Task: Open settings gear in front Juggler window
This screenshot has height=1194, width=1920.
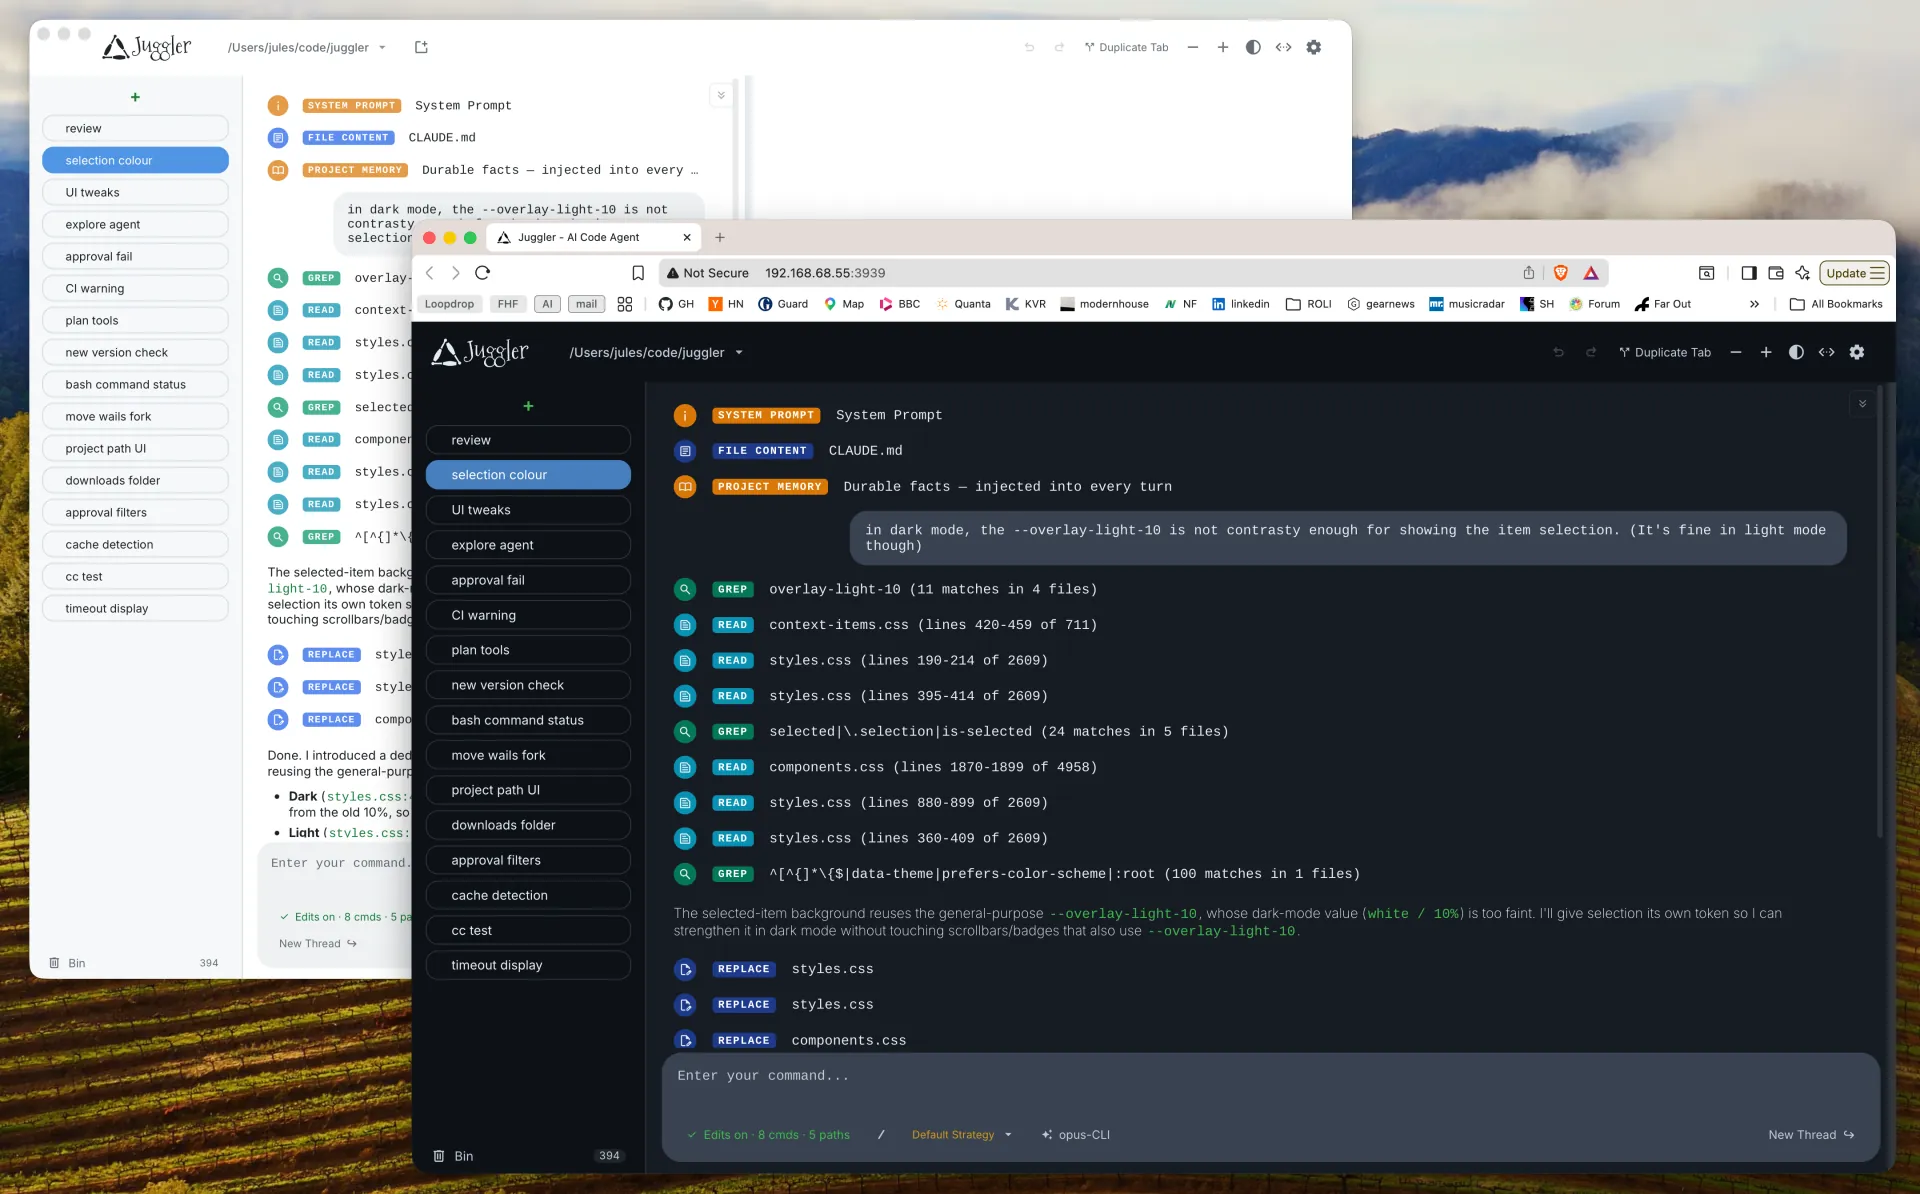Action: pos(1857,352)
